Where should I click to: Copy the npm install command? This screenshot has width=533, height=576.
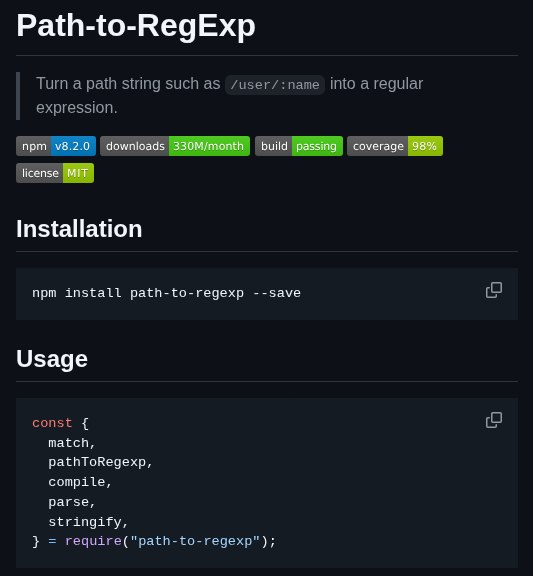(x=494, y=290)
